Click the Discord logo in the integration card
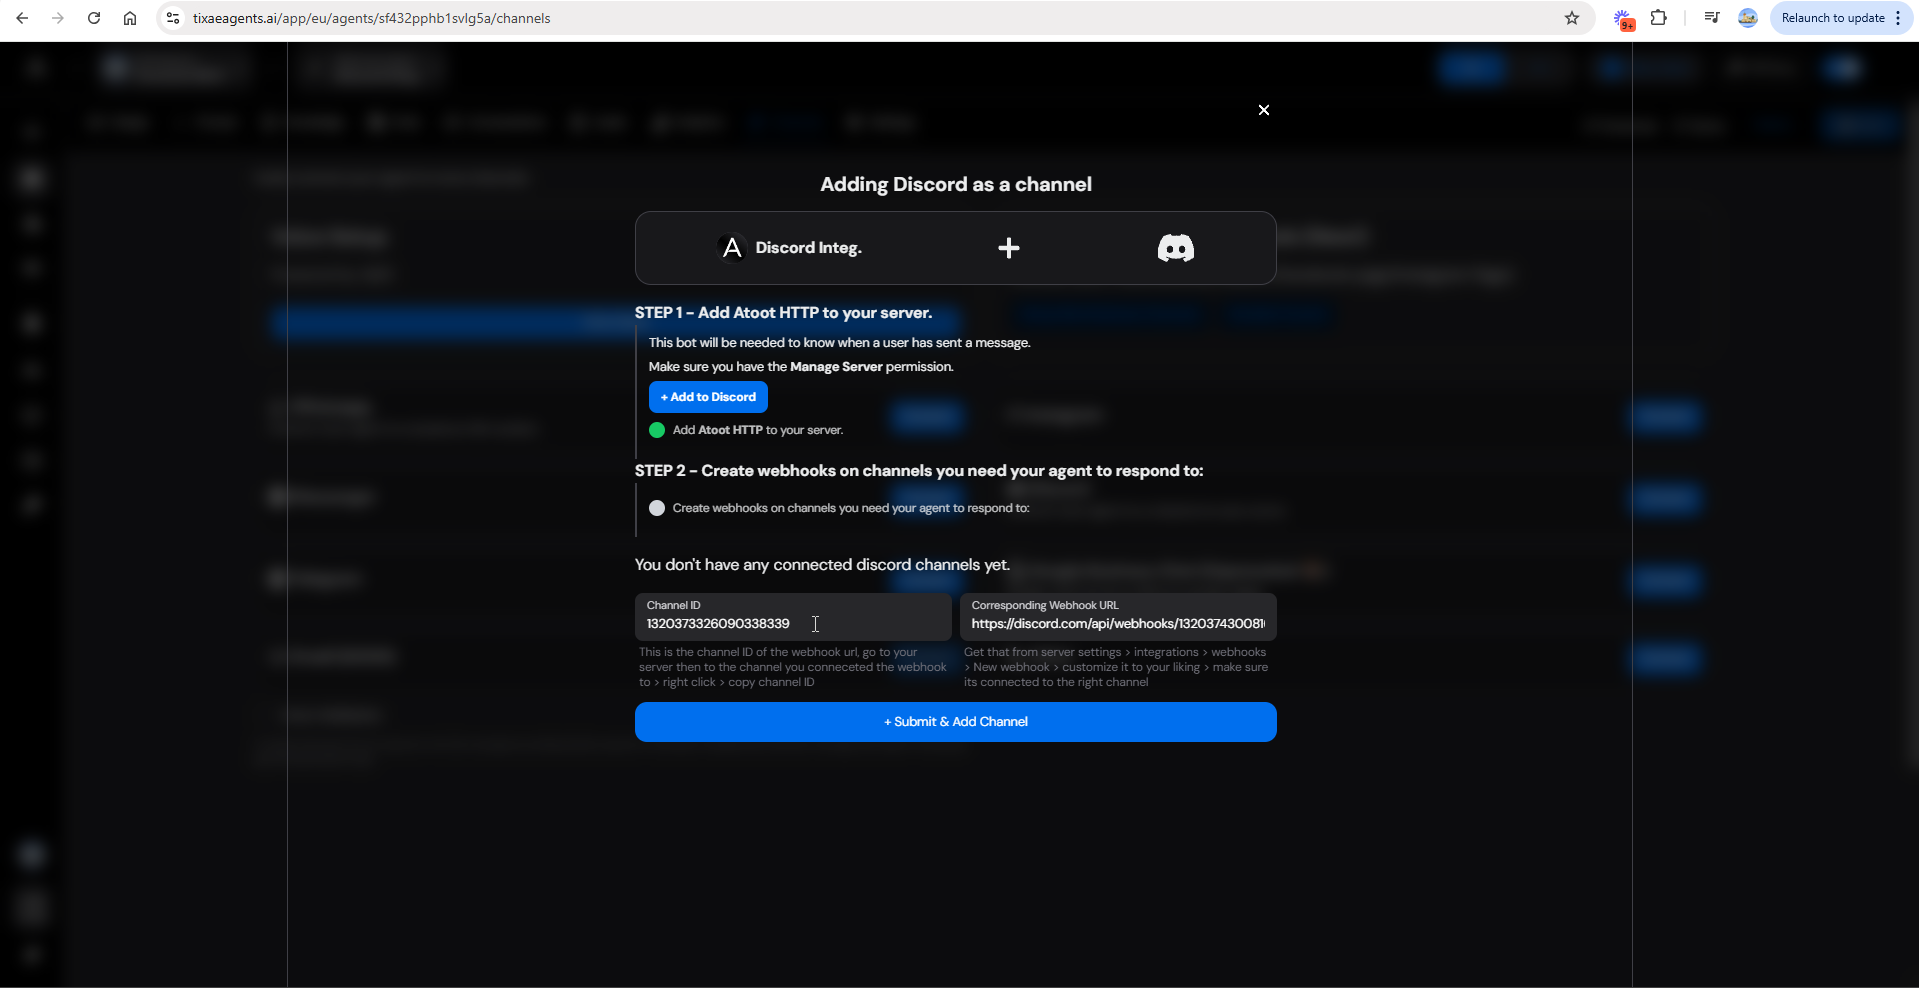Image resolution: width=1919 pixels, height=988 pixels. [x=1175, y=248]
